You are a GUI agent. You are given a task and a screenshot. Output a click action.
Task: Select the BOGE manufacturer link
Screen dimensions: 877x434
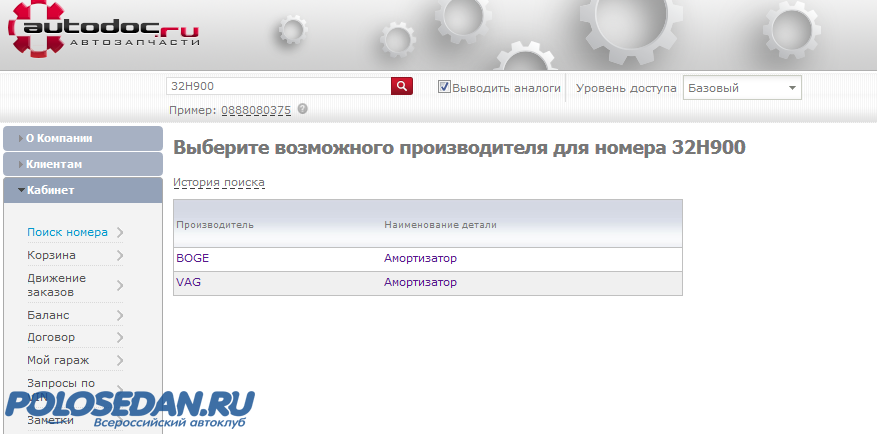(192, 258)
